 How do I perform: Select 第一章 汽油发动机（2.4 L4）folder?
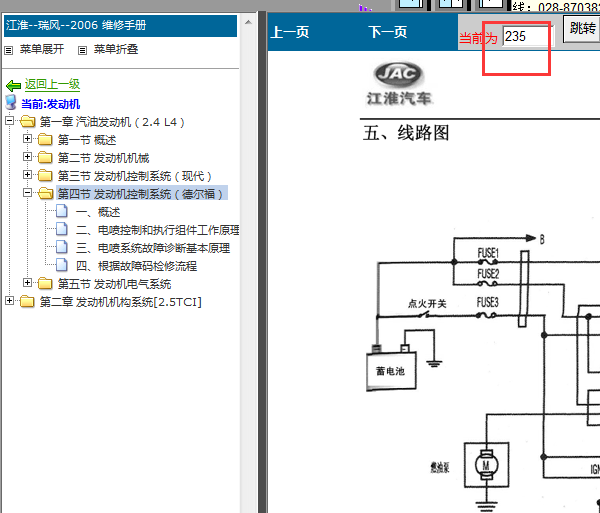coord(112,122)
